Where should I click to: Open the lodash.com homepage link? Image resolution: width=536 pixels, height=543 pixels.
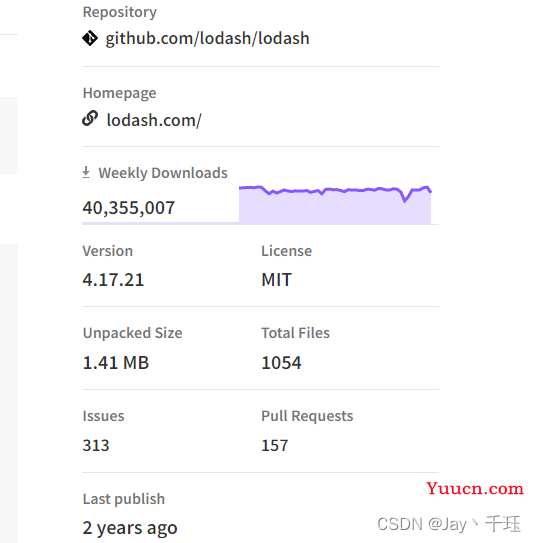tap(154, 121)
